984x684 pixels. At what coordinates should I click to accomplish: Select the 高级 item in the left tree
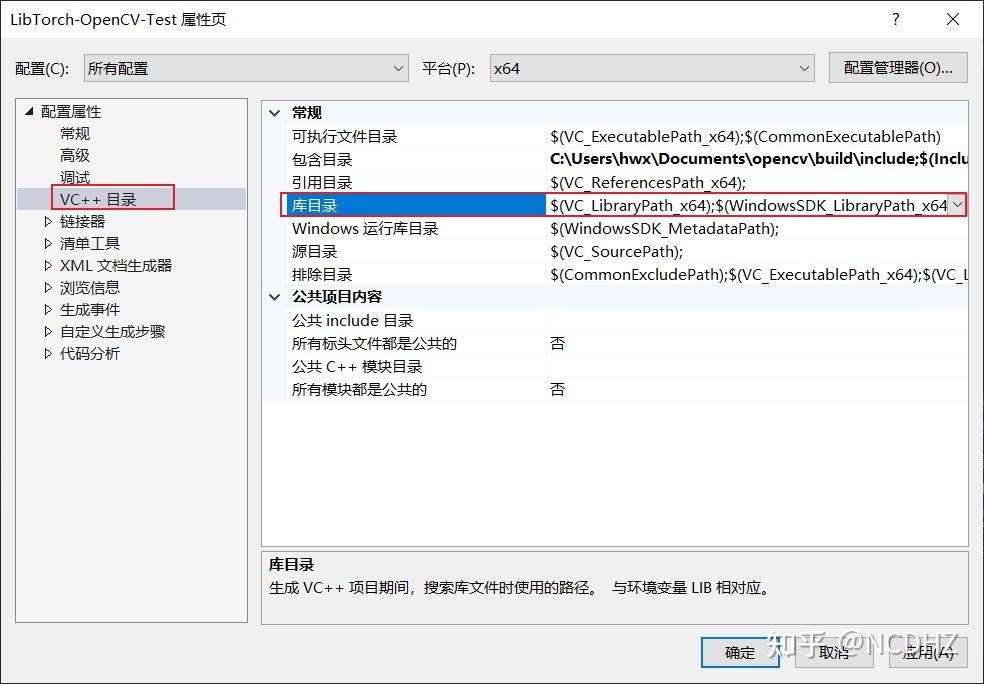point(75,155)
